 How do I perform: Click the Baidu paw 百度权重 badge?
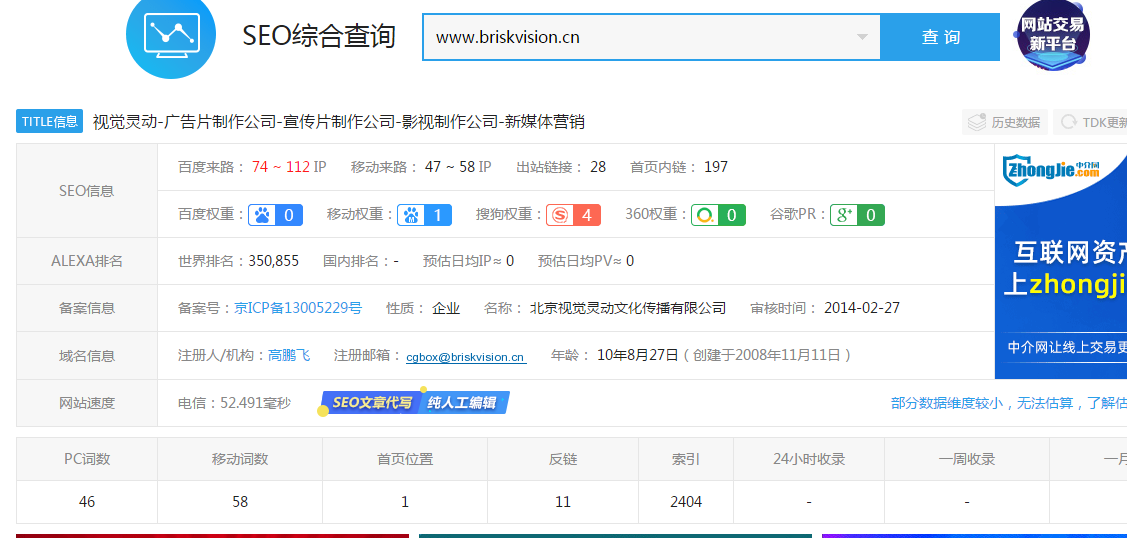tap(275, 215)
